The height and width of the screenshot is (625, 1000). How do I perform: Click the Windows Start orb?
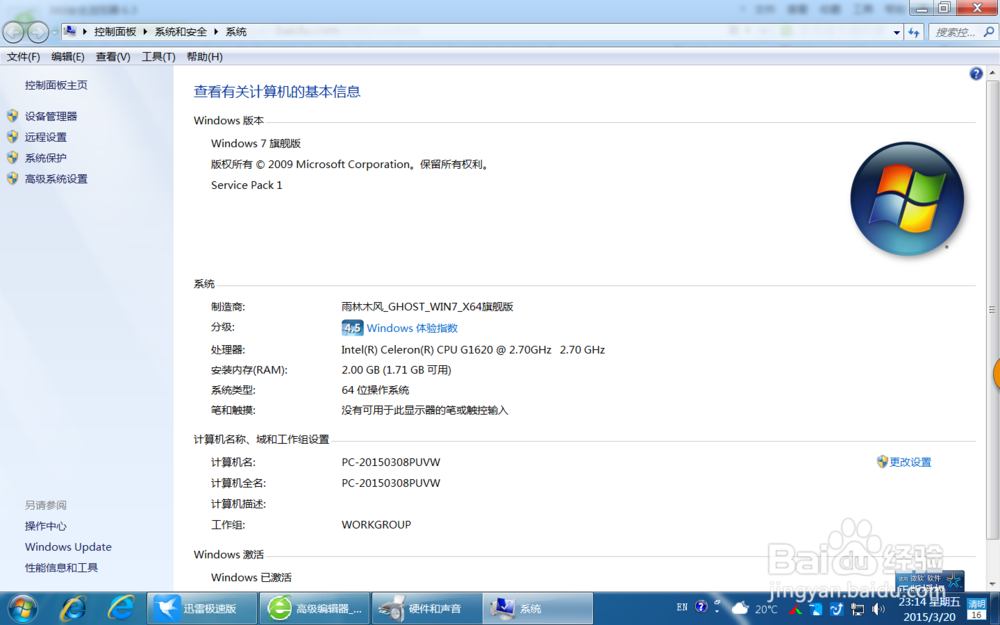[23, 609]
